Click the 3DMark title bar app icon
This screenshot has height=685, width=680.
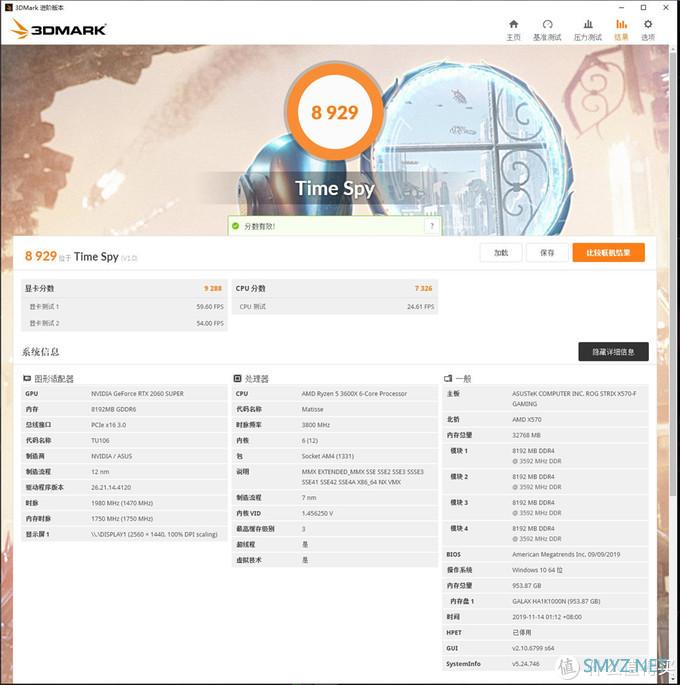[8, 7]
